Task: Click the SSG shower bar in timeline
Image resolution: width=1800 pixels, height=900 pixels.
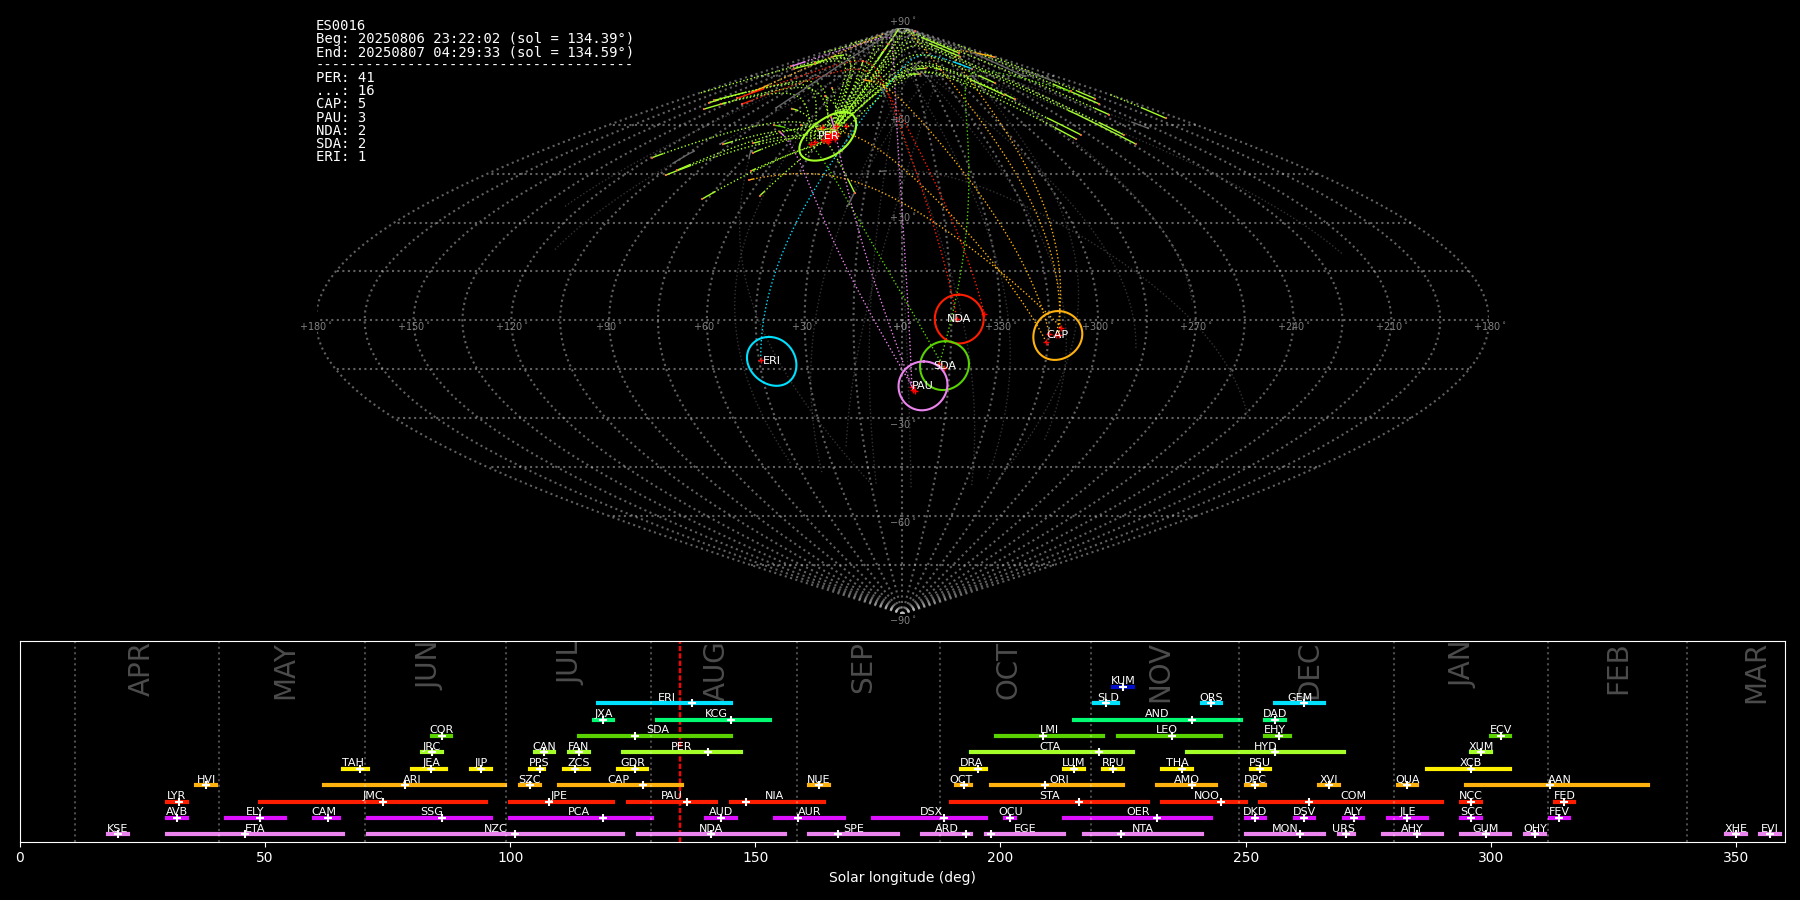Action: tap(429, 818)
